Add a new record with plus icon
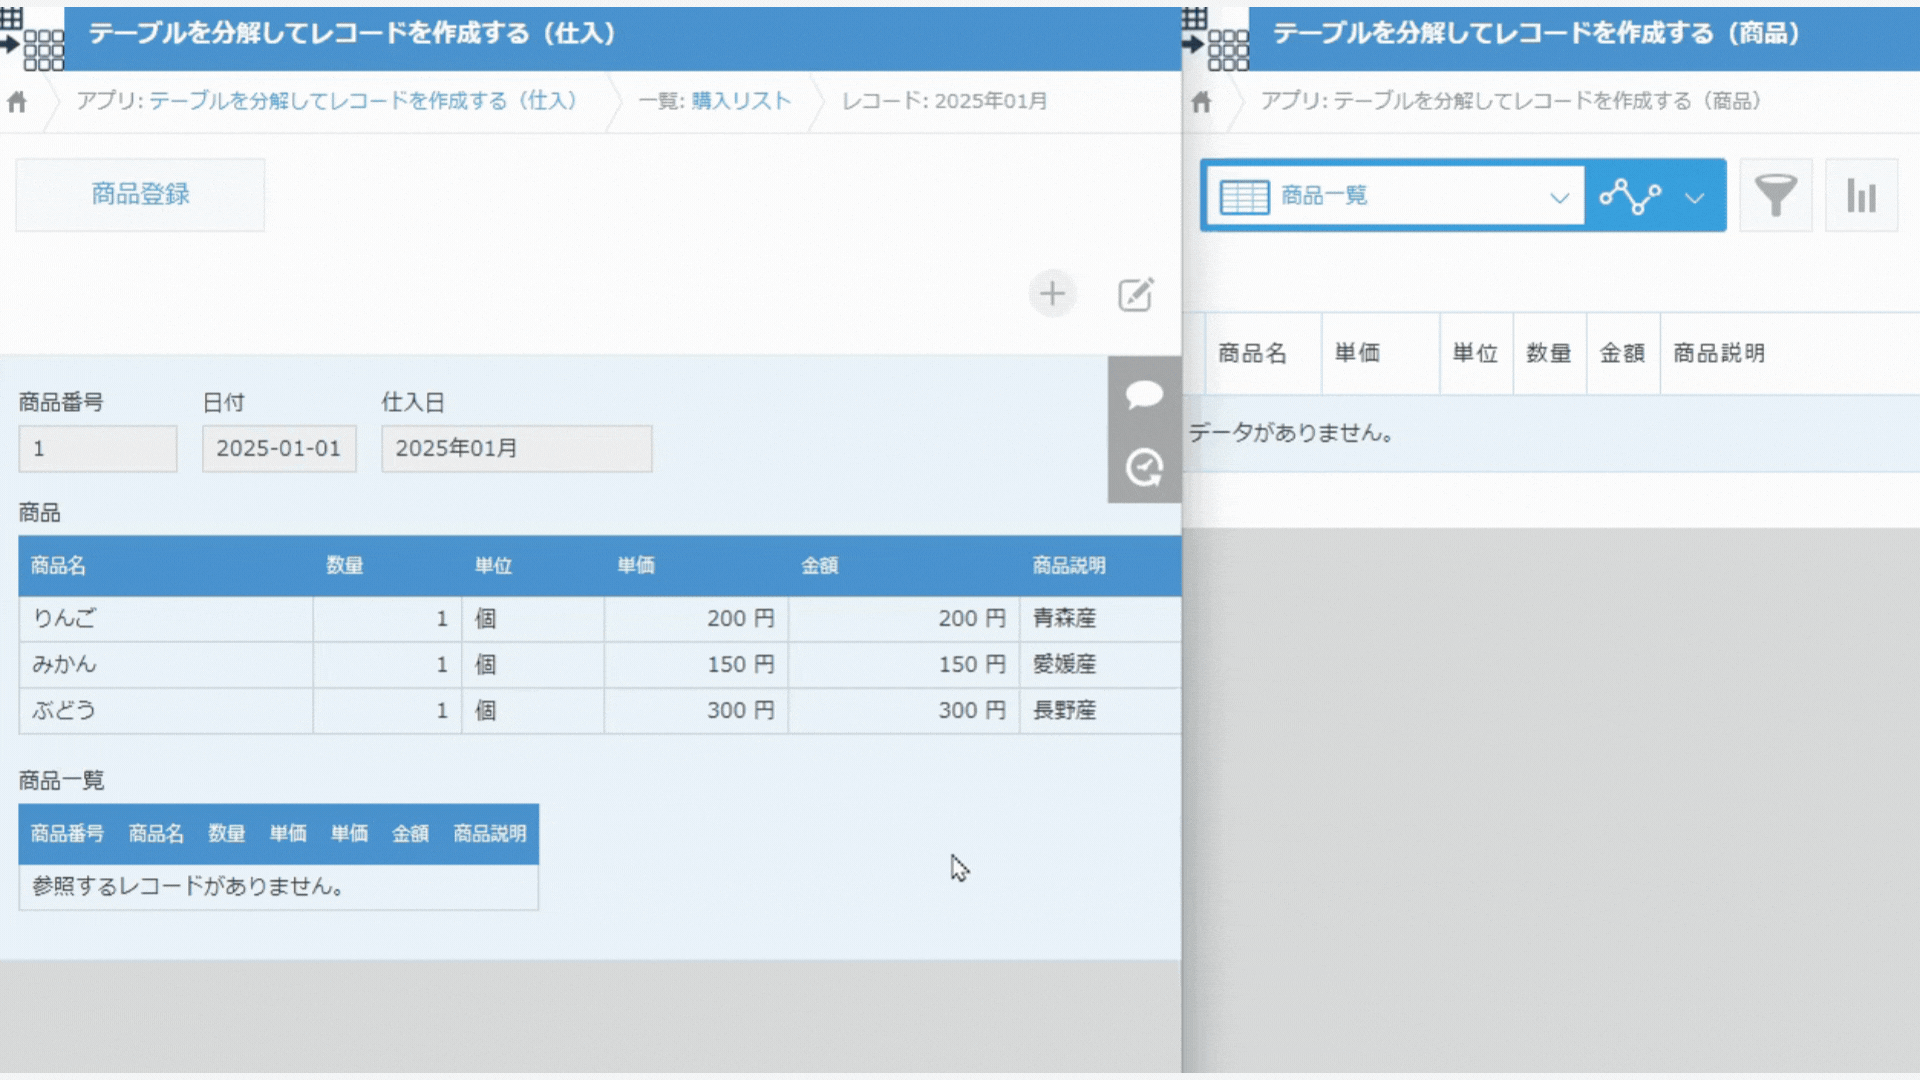Image resolution: width=1920 pixels, height=1080 pixels. (1052, 294)
